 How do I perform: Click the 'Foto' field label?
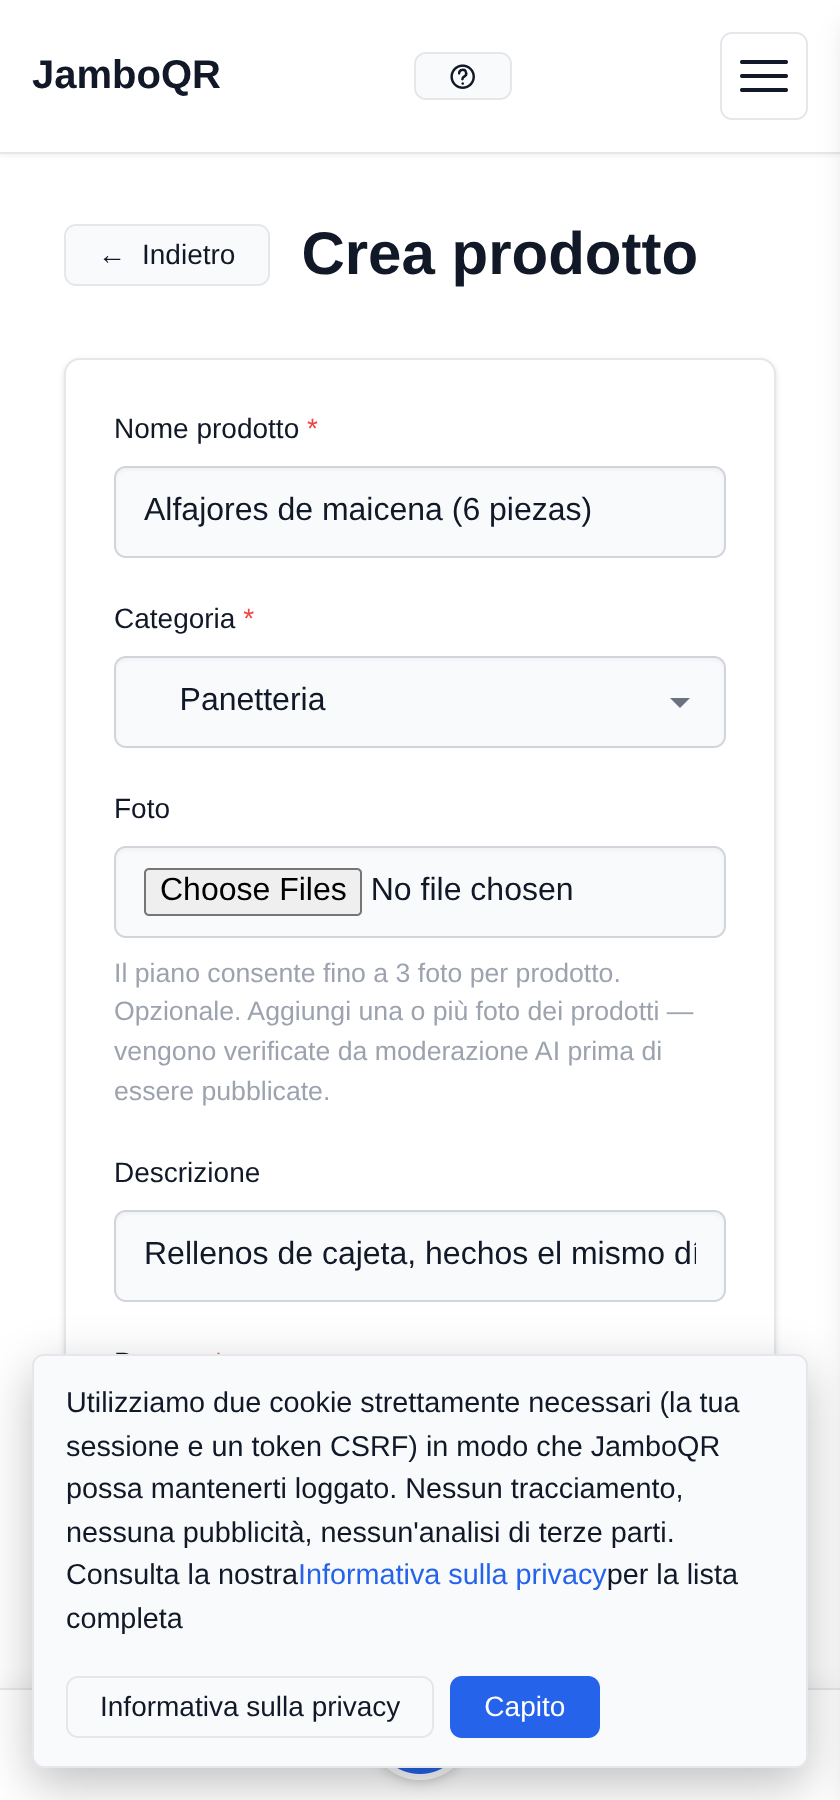pyautogui.click(x=142, y=809)
